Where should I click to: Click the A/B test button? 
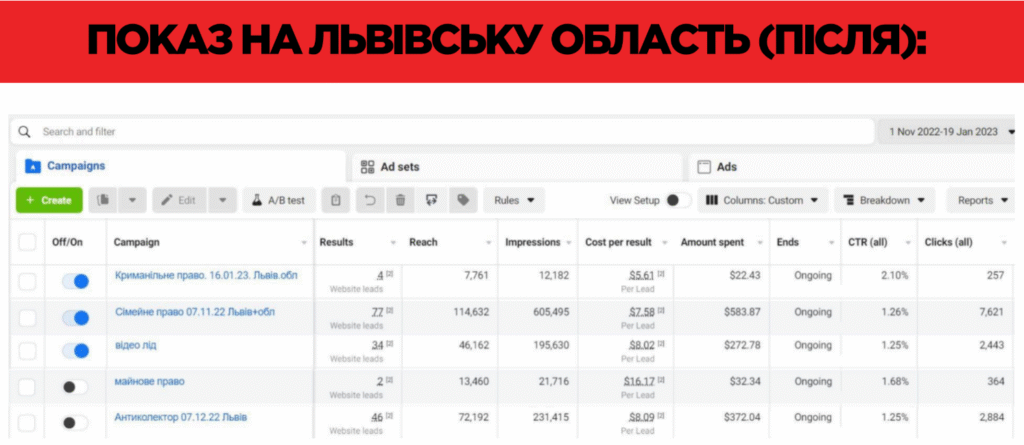pyautogui.click(x=279, y=201)
